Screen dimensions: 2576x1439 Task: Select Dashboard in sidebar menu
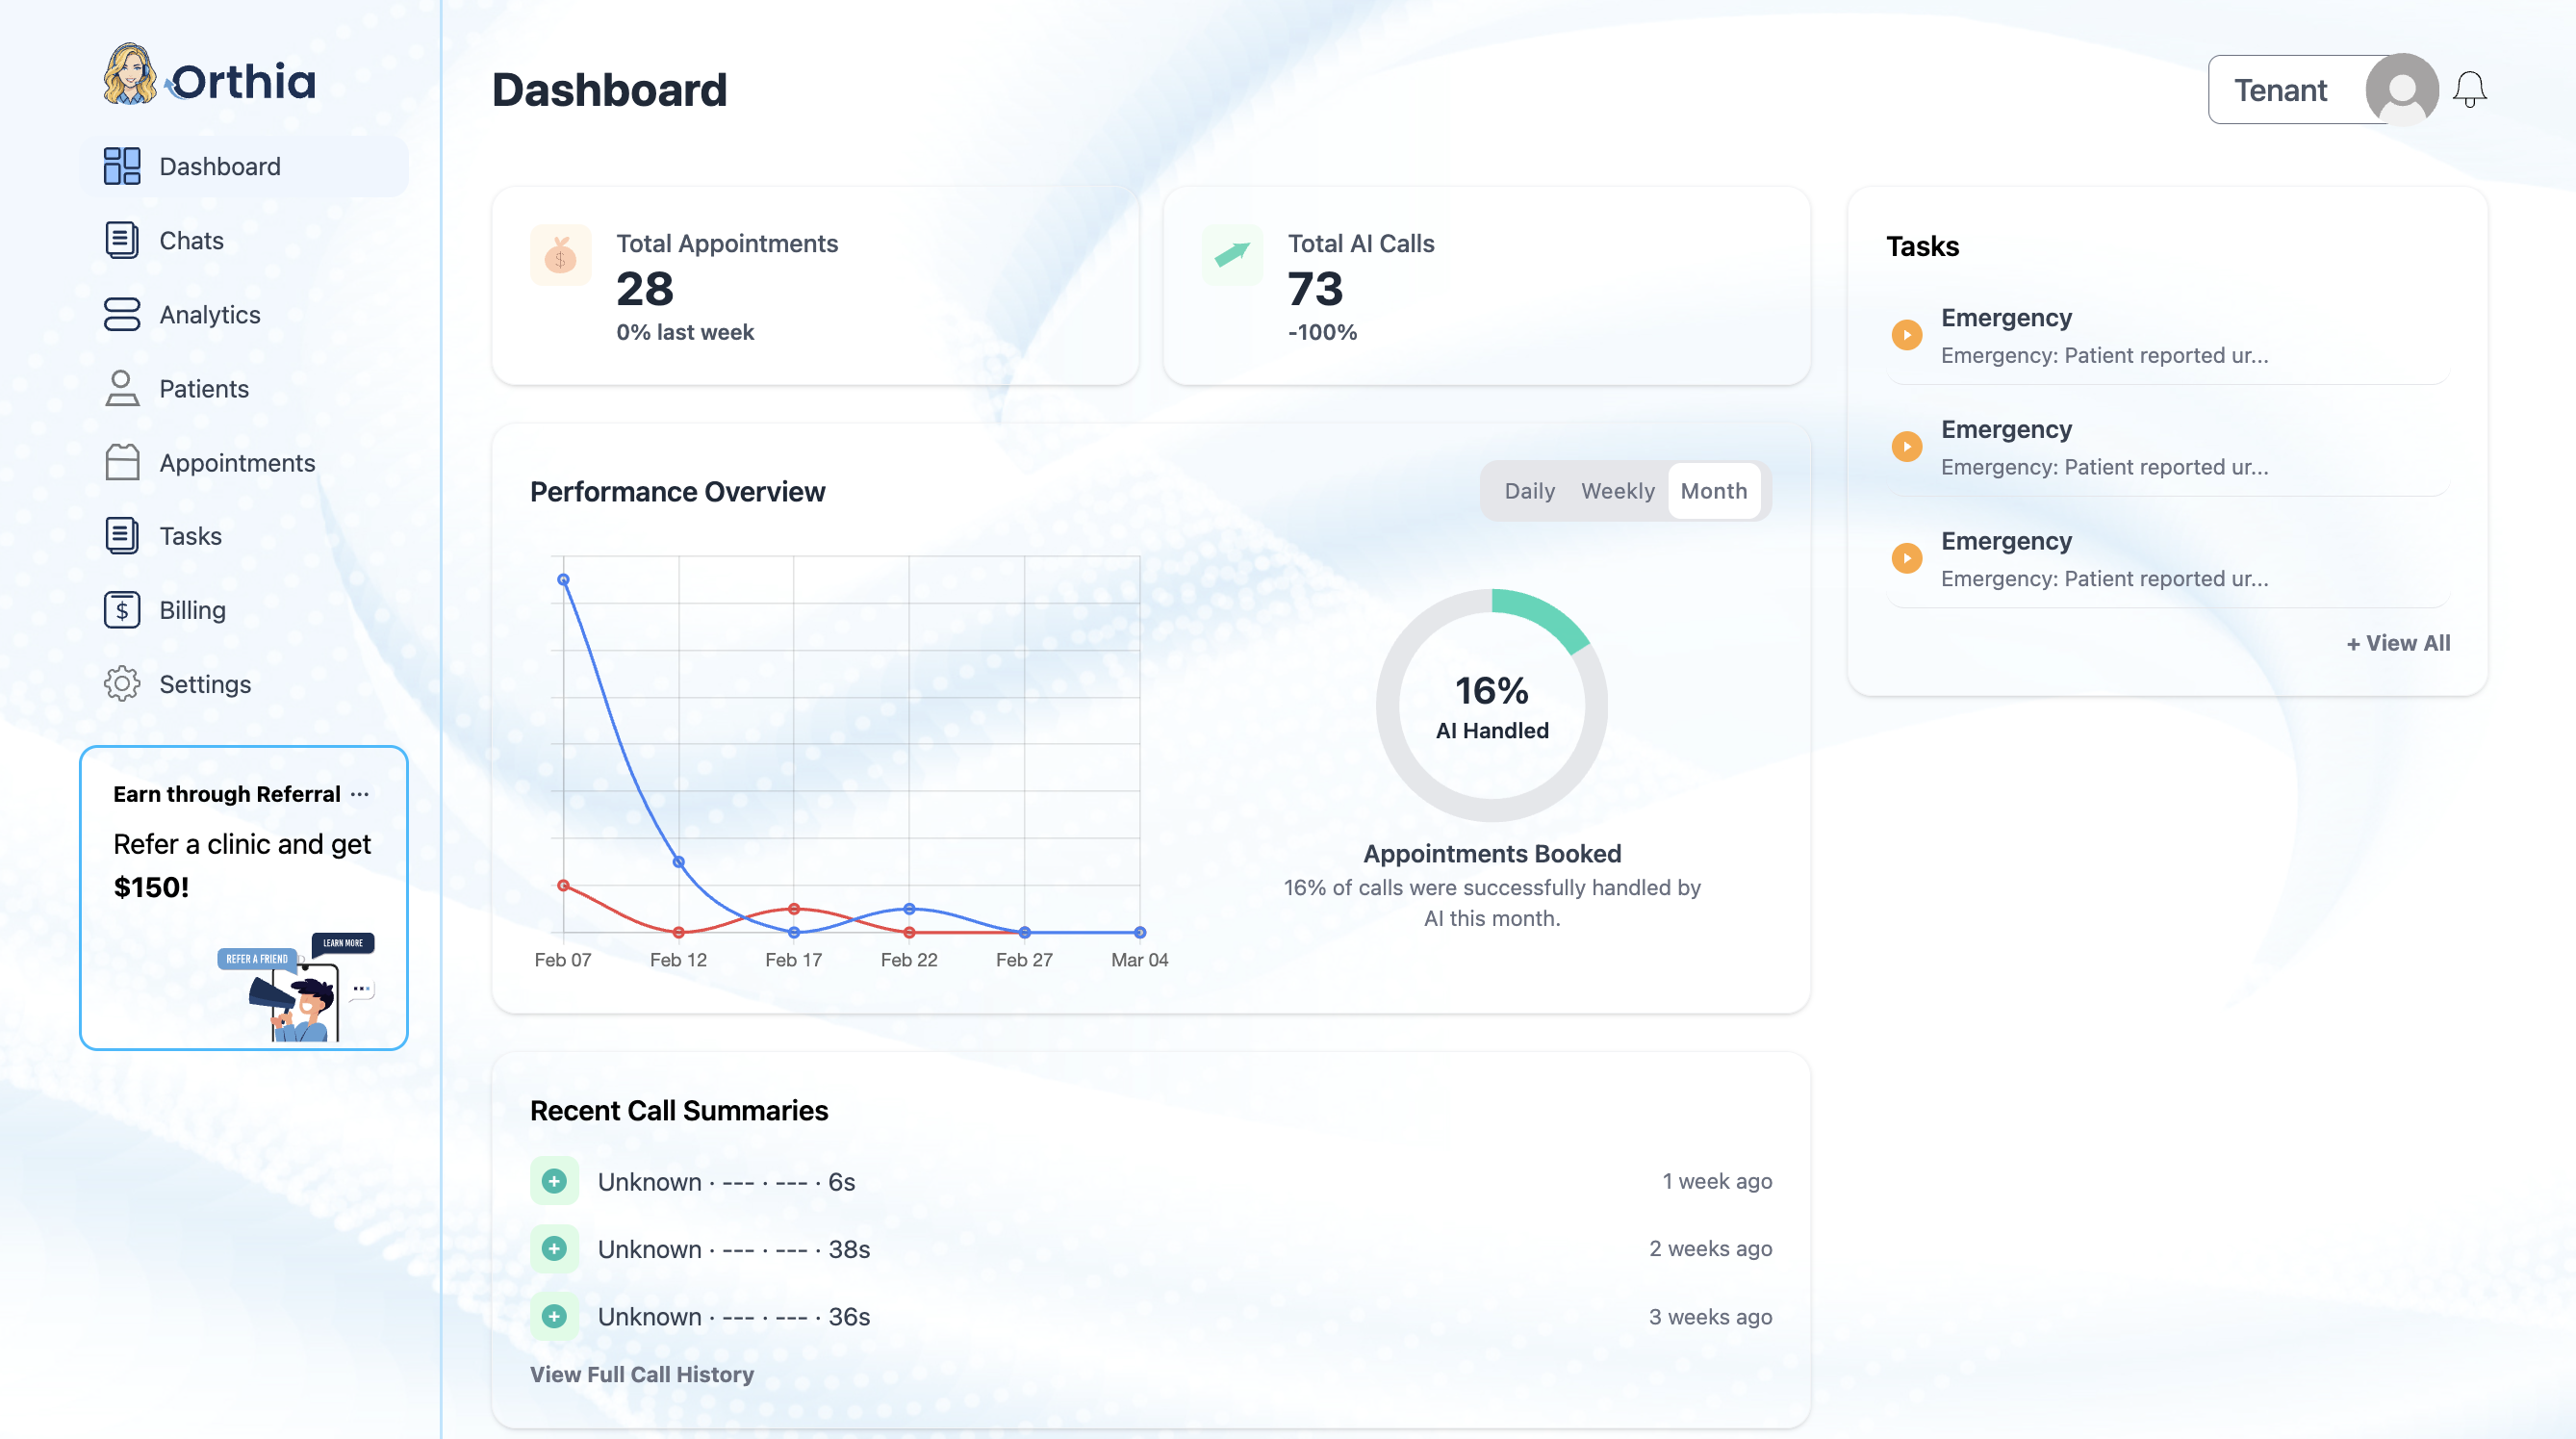(x=219, y=166)
